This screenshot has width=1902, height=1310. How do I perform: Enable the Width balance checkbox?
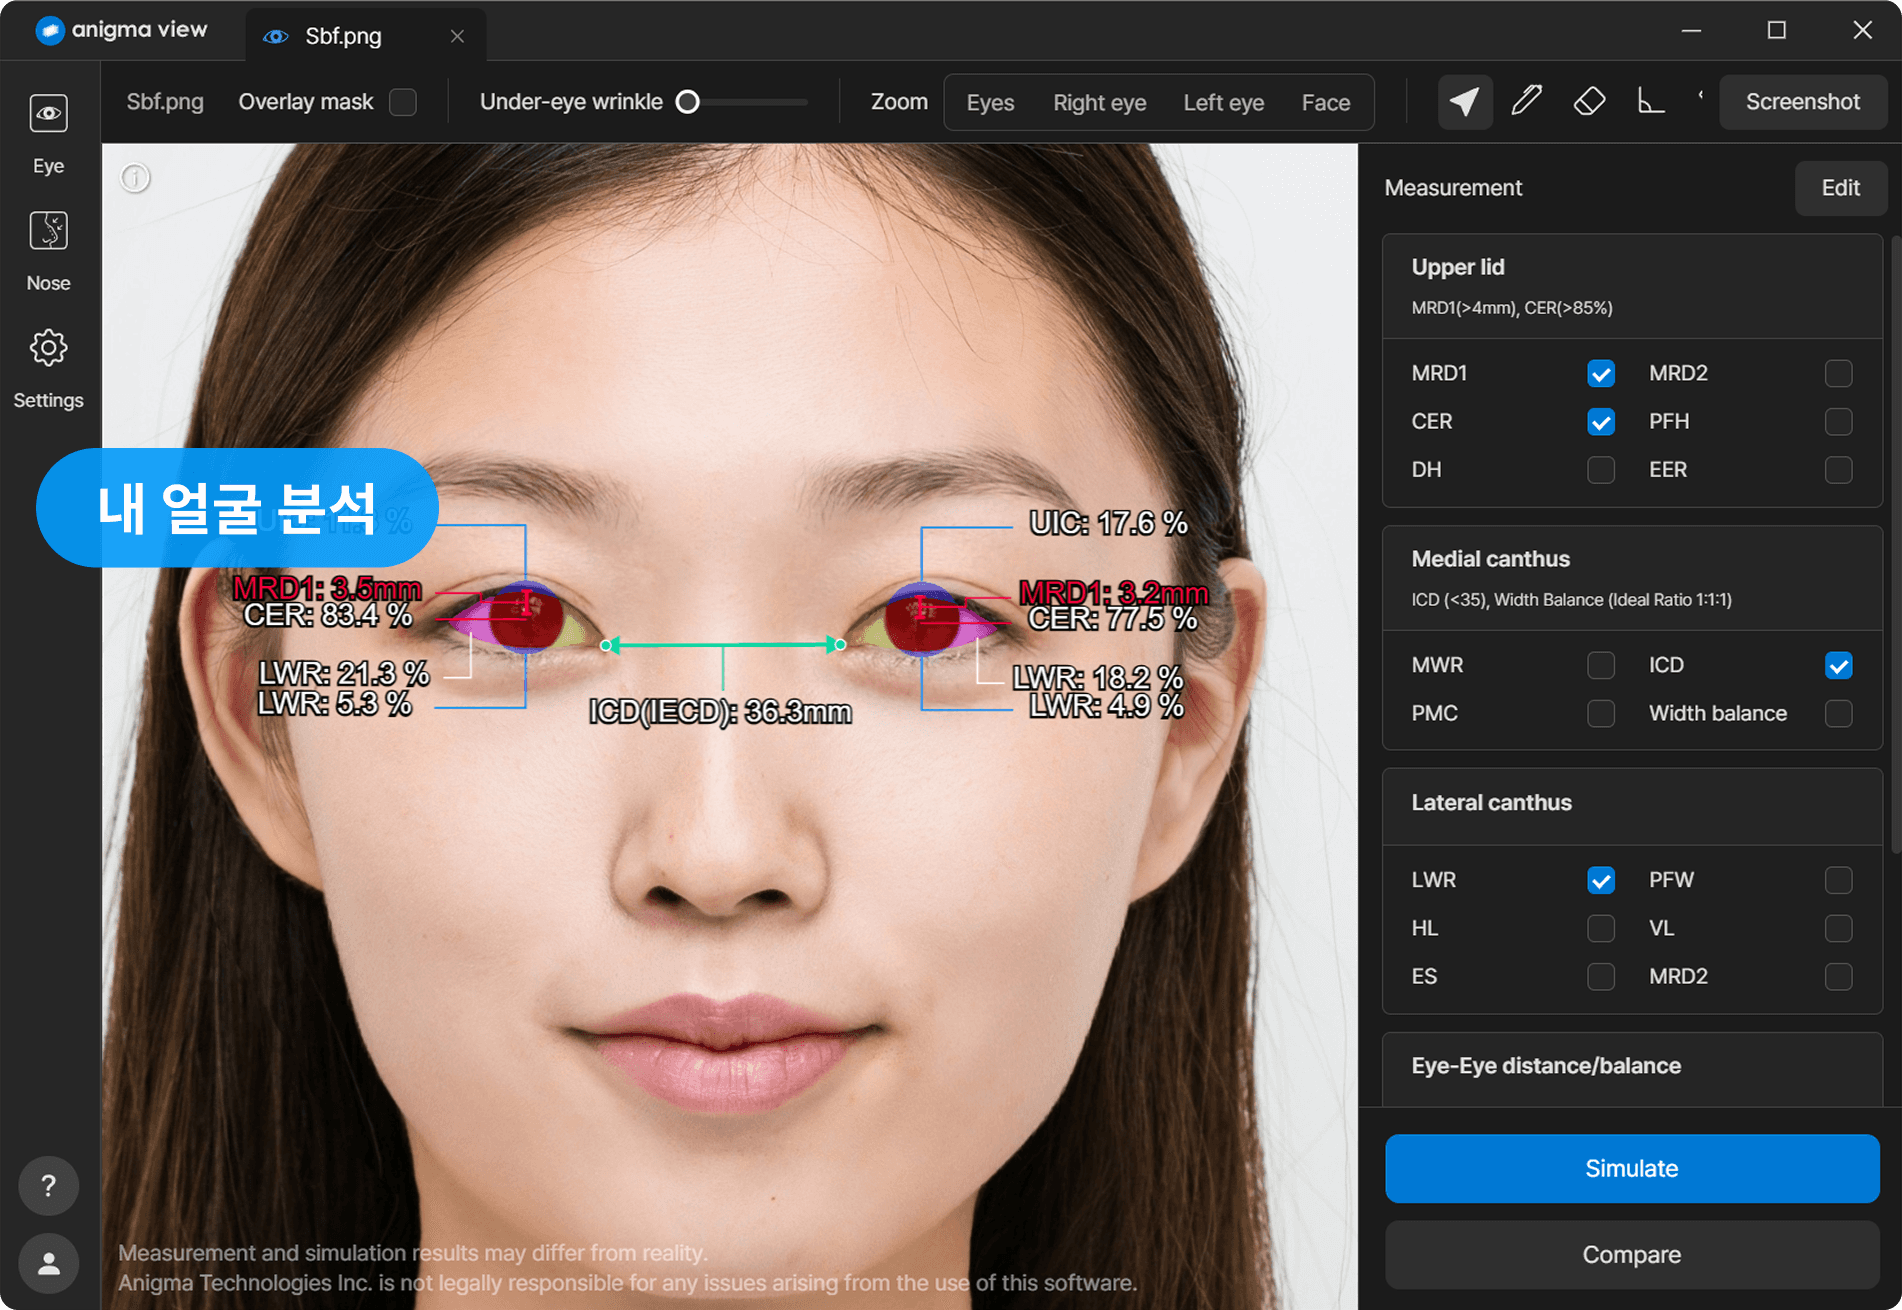[x=1838, y=714]
